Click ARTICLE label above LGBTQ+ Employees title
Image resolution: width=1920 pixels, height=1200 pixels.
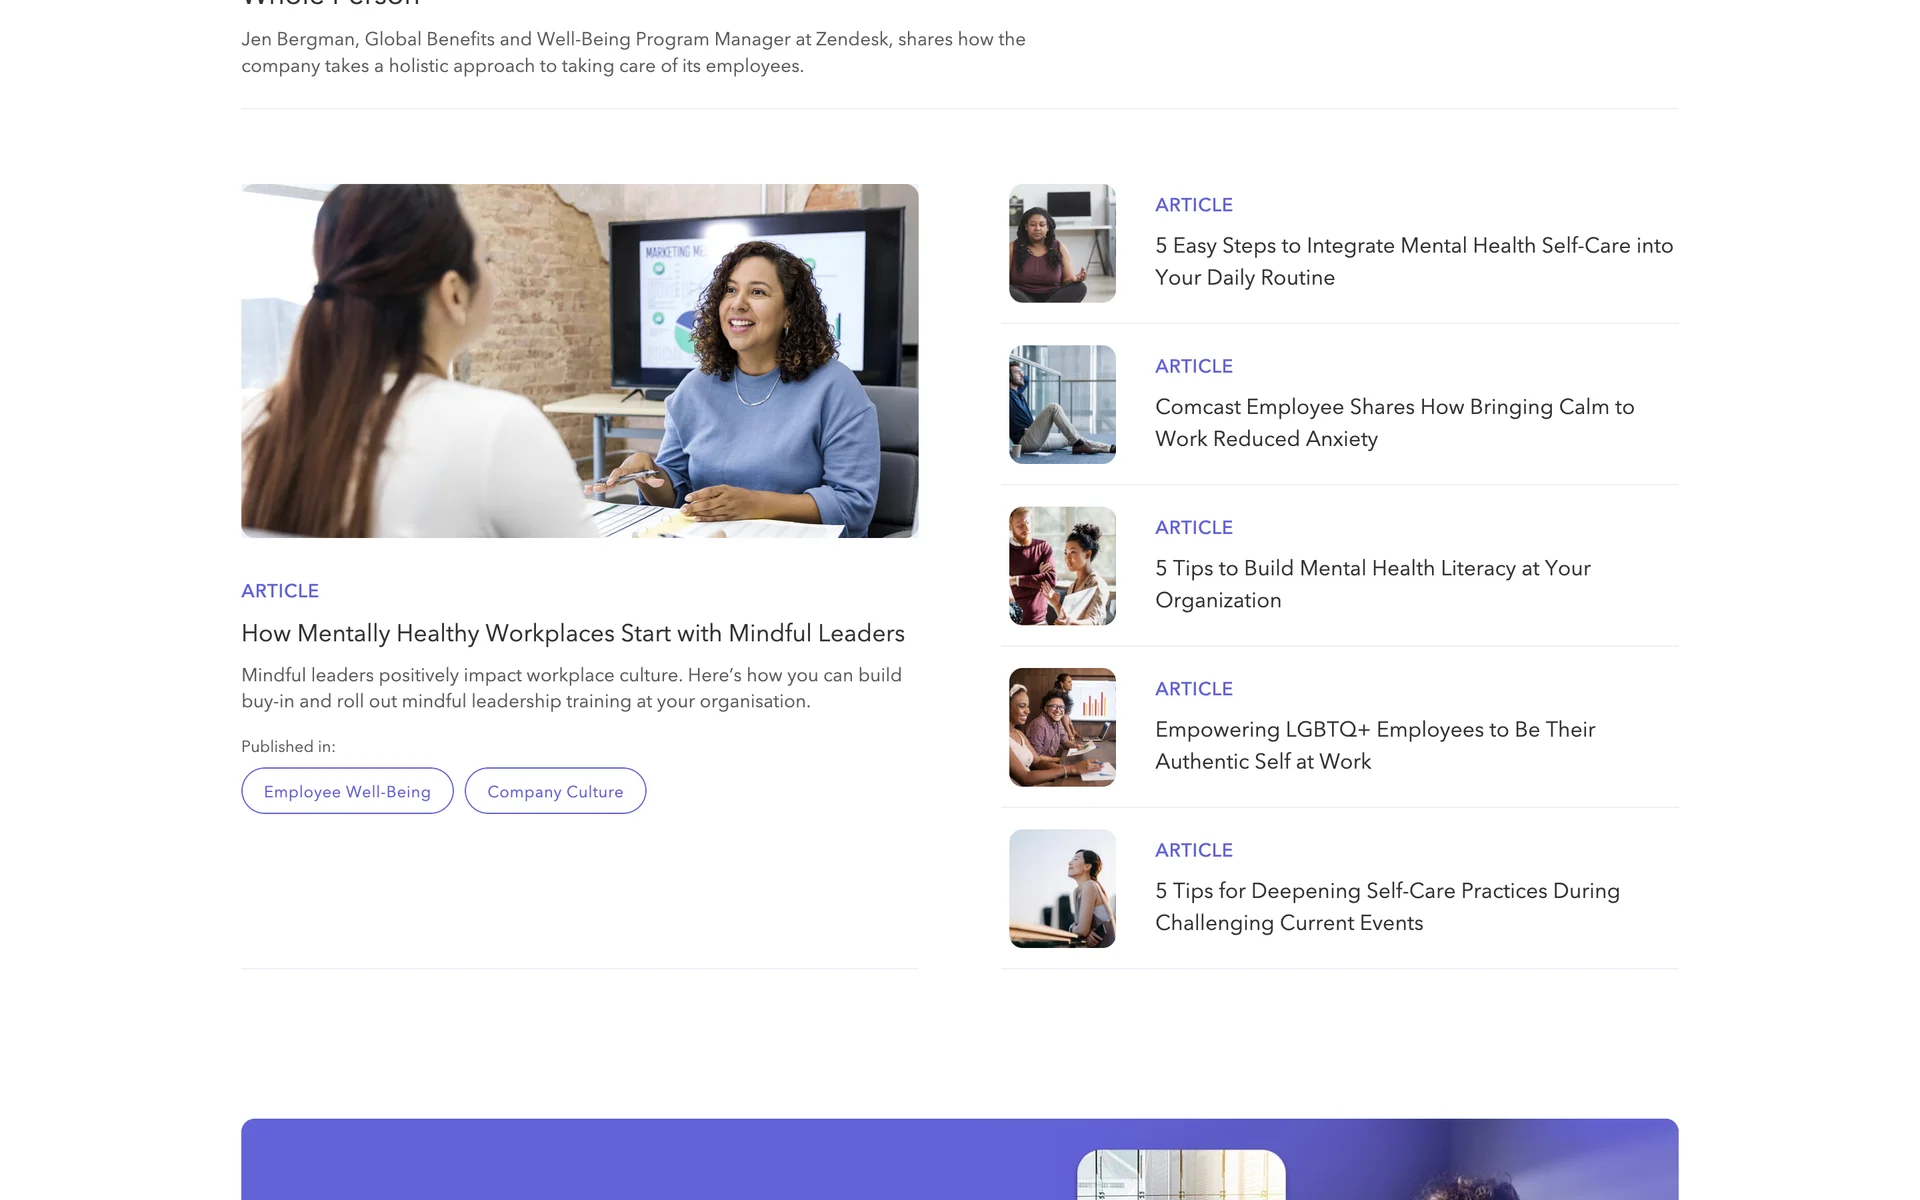click(1193, 689)
